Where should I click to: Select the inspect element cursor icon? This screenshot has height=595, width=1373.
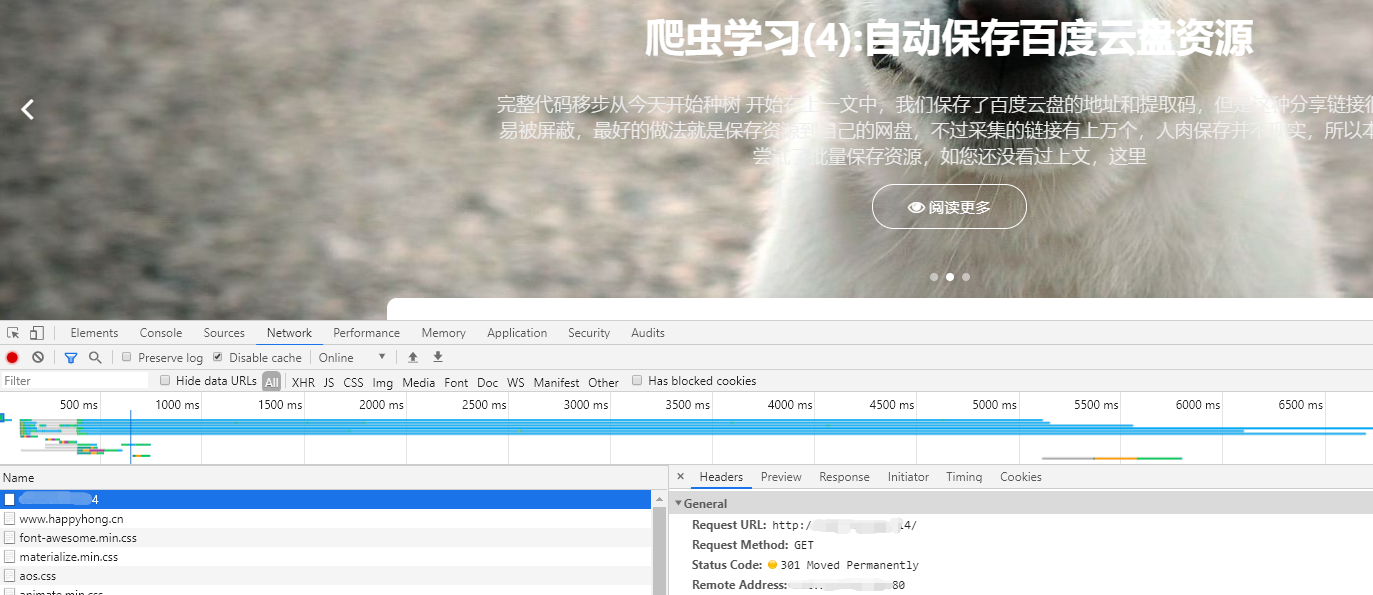click(14, 332)
